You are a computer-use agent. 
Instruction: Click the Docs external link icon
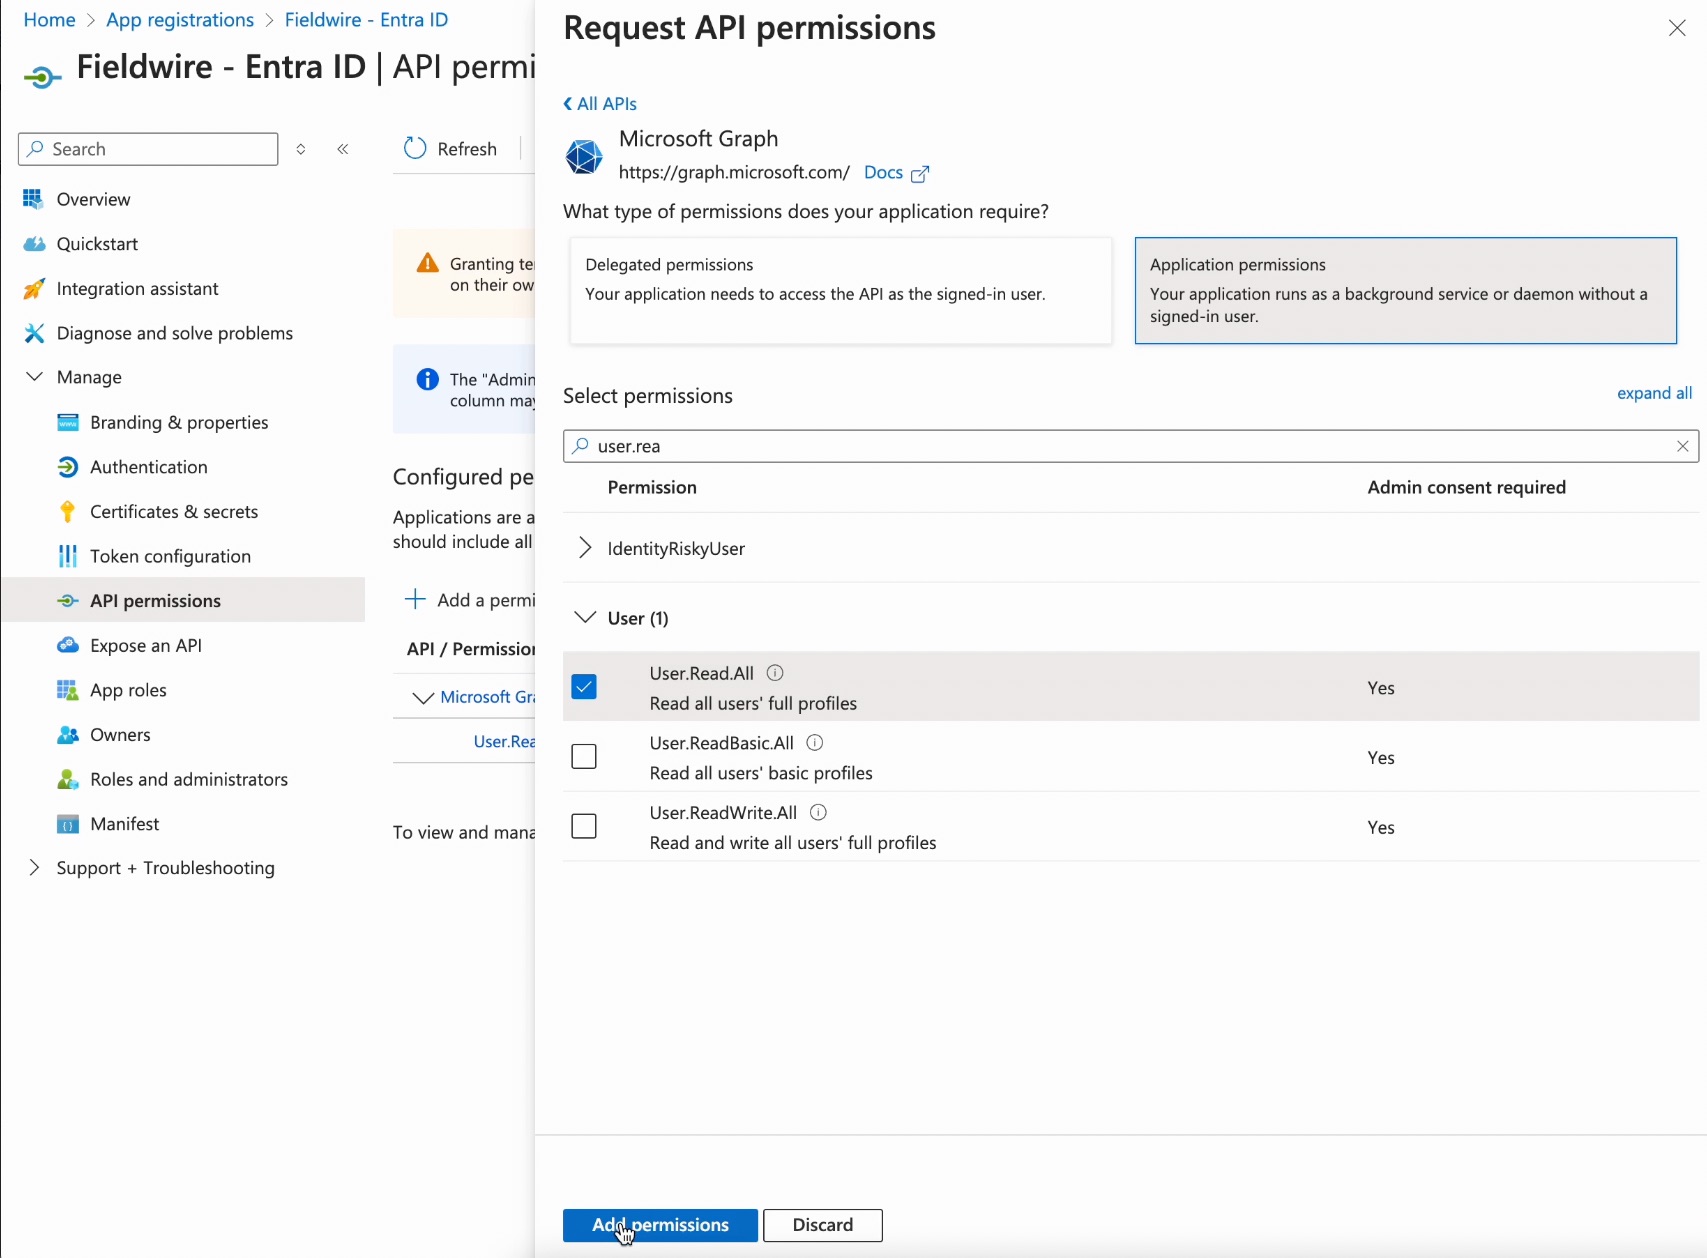[920, 174]
